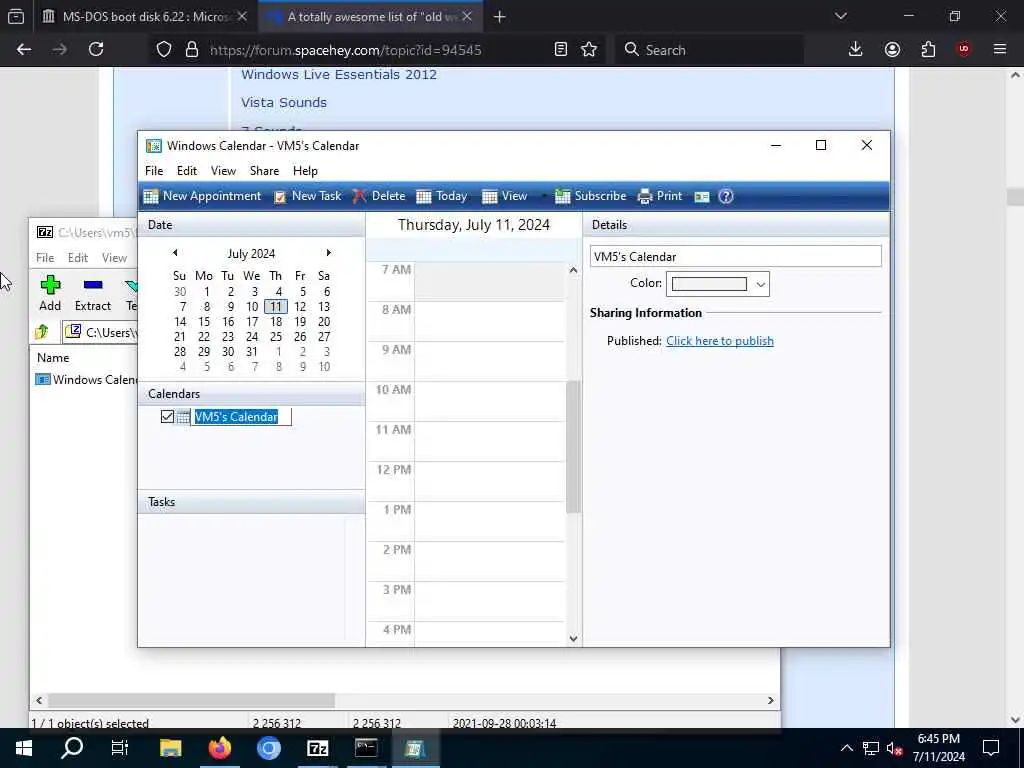The width and height of the screenshot is (1024, 768).
Task: Open a new browser tab
Action: (500, 17)
